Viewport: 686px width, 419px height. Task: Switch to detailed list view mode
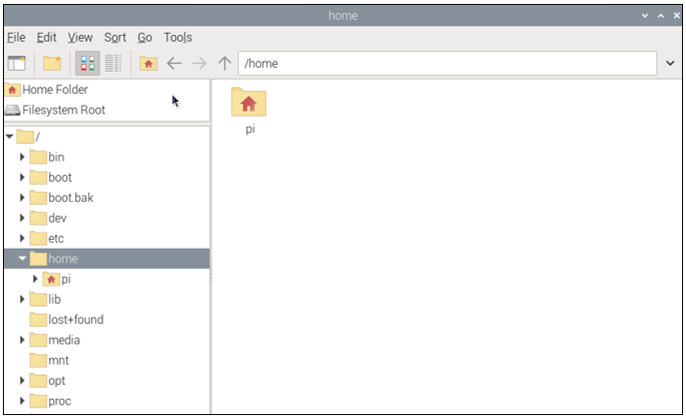pyautogui.click(x=113, y=63)
